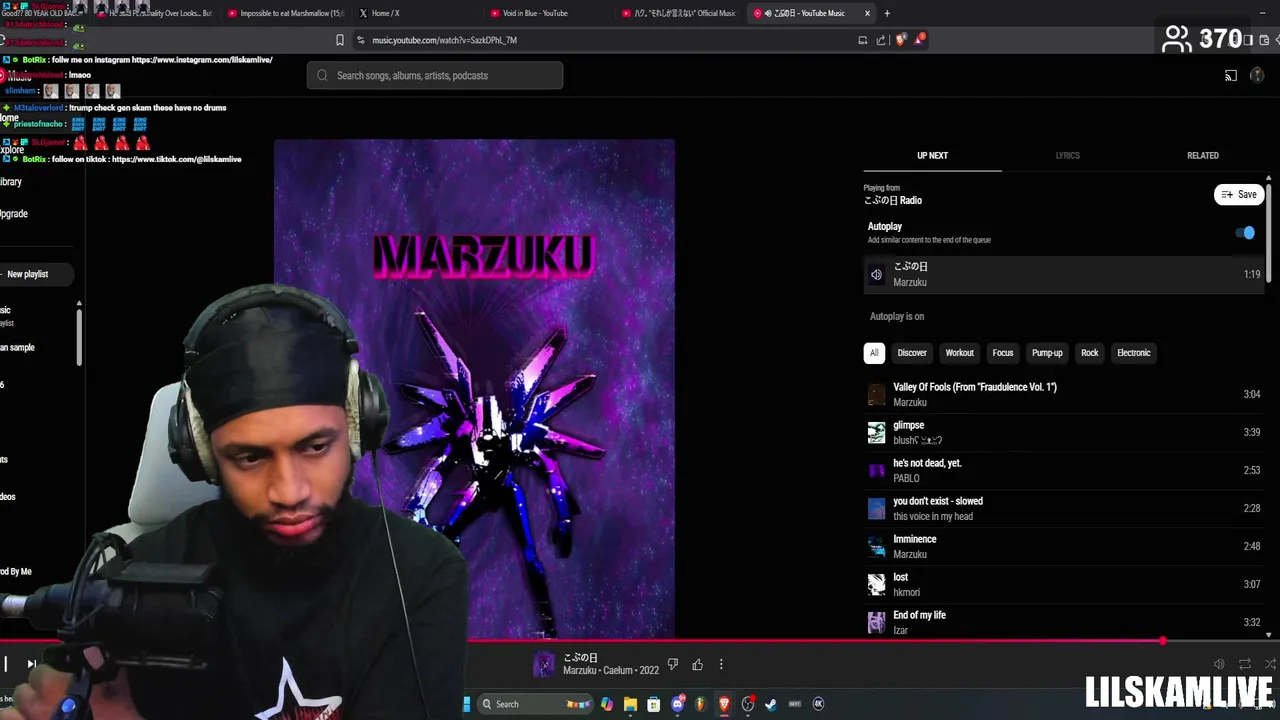This screenshot has width=1280, height=720.
Task: Select the Electronic filter chip
Action: 1133,353
